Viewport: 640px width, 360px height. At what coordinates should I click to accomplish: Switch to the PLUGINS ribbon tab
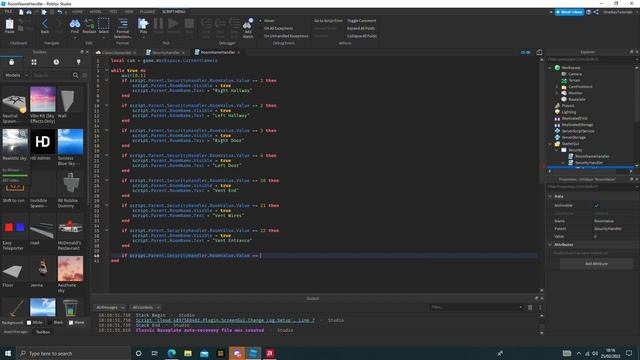click(147, 12)
